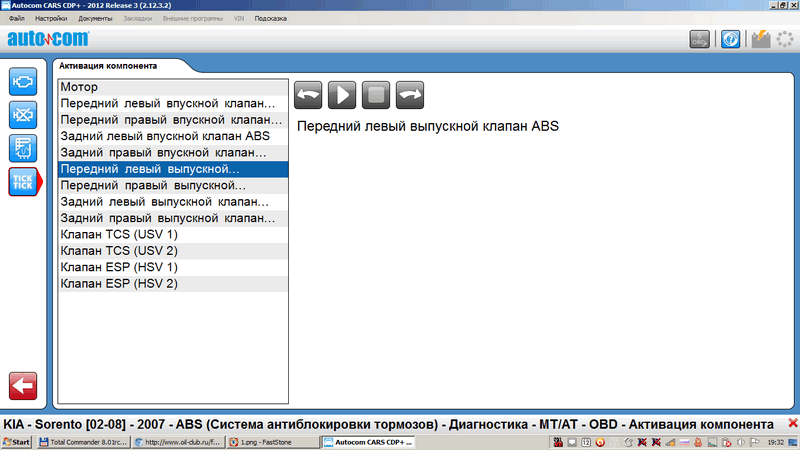Open the Windows Start button

(17, 442)
